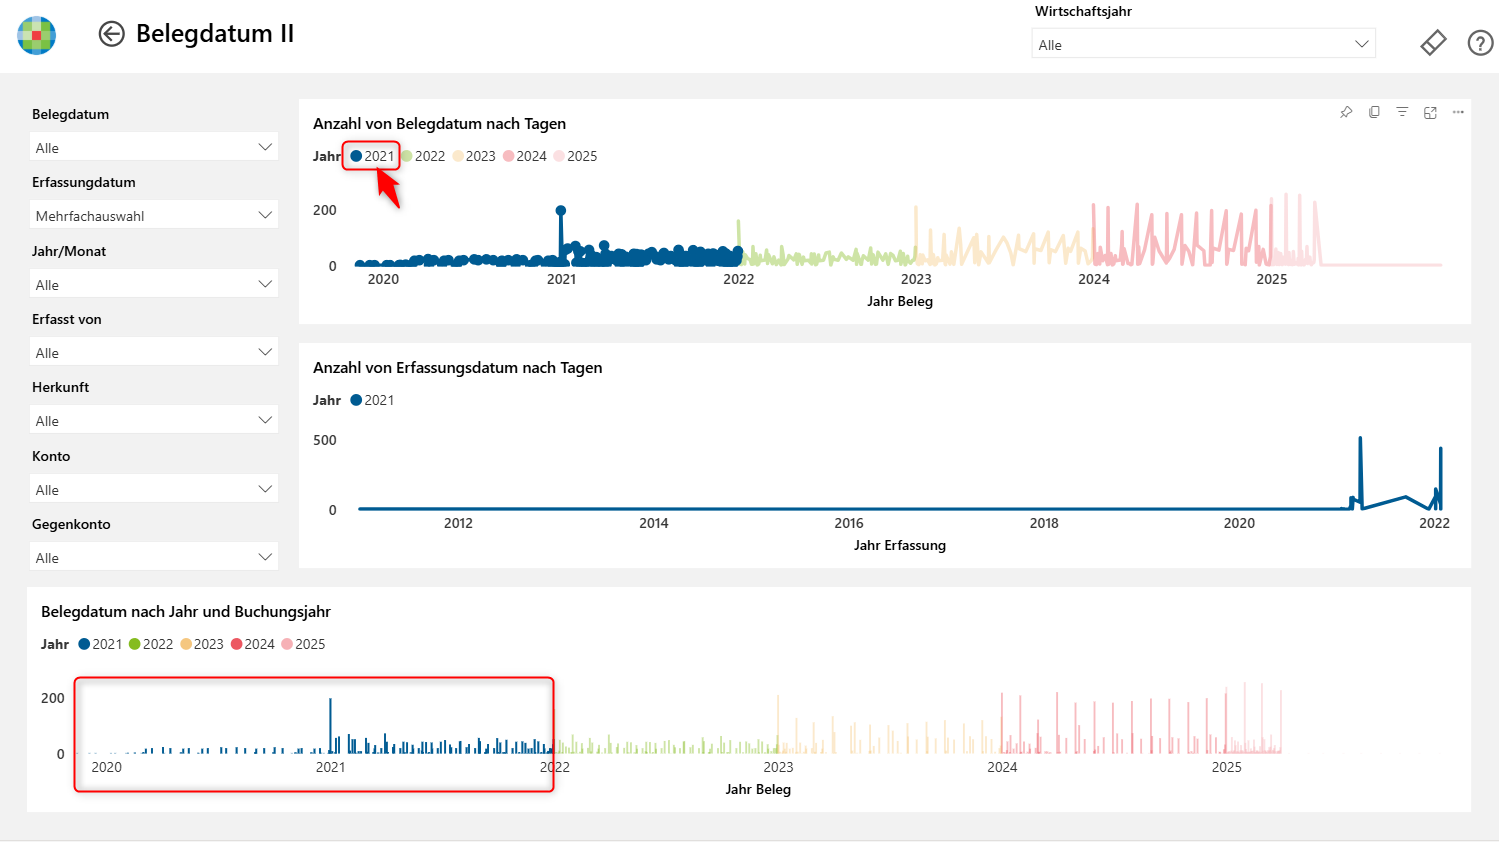Pin the Belegdatum nach Tagen visual

[1346, 112]
